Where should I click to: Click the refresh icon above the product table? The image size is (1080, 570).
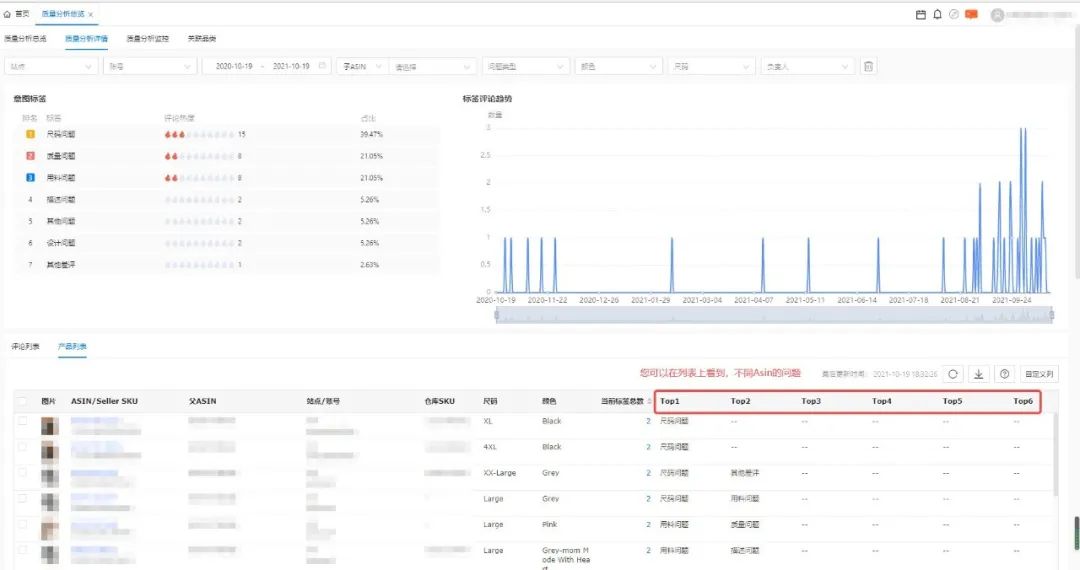953,374
